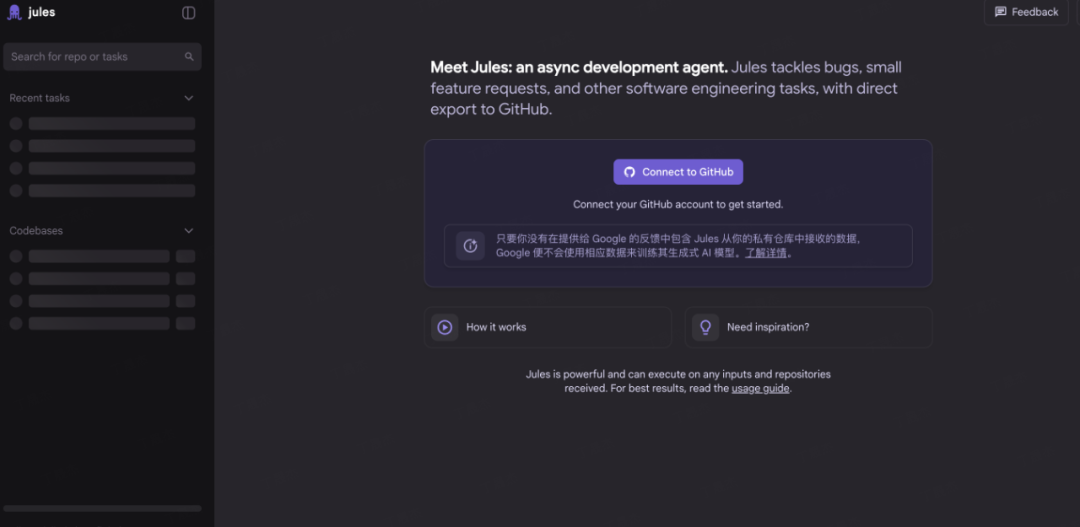Click the How it works play icon

(x=445, y=327)
